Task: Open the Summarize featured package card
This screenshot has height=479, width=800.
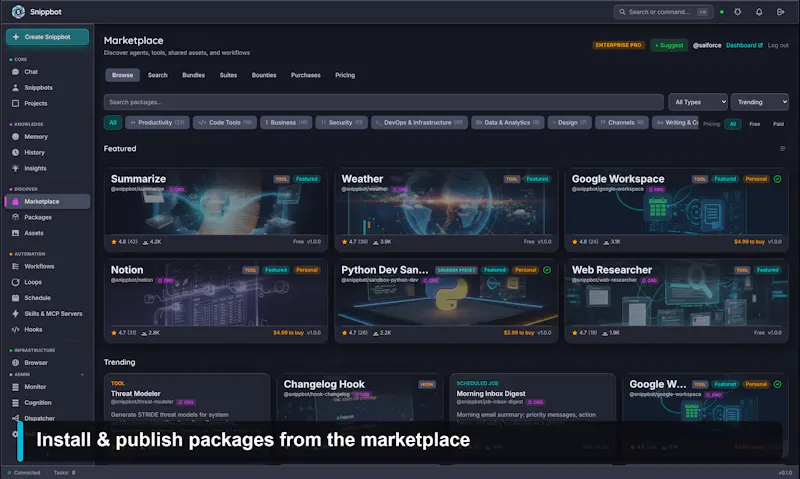Action: tap(215, 210)
